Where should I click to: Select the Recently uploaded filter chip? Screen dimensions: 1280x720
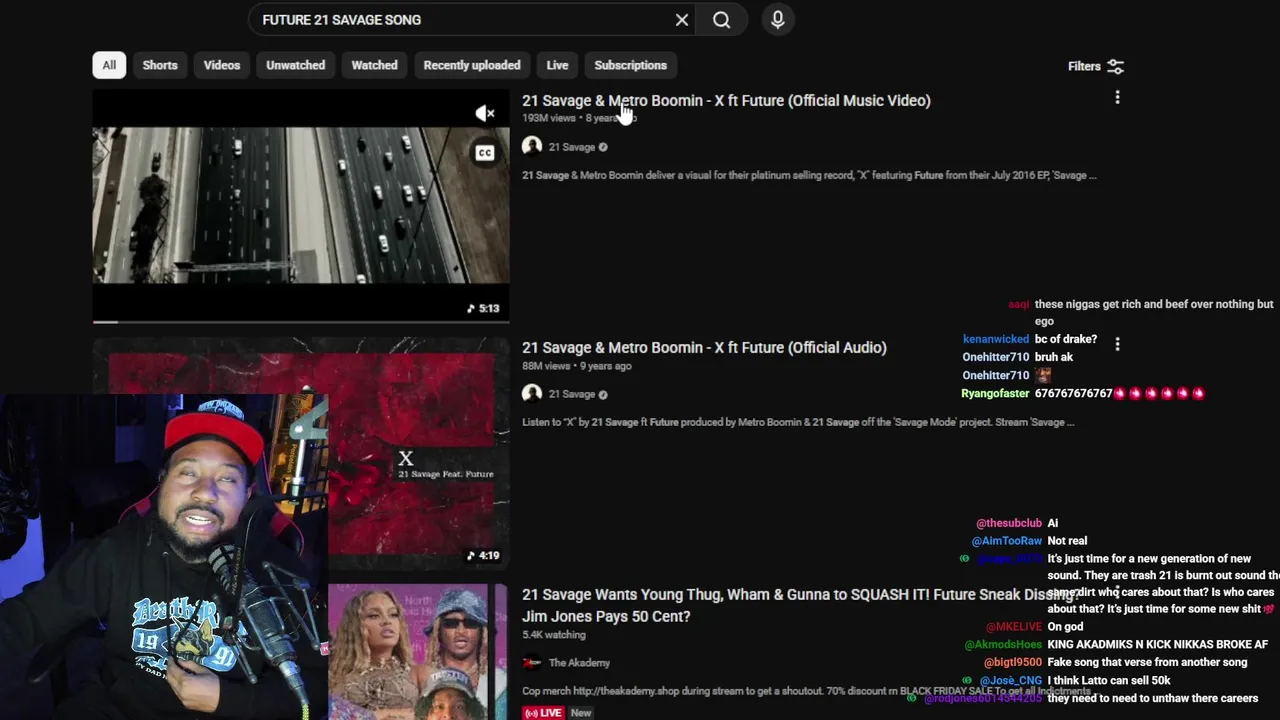point(472,65)
